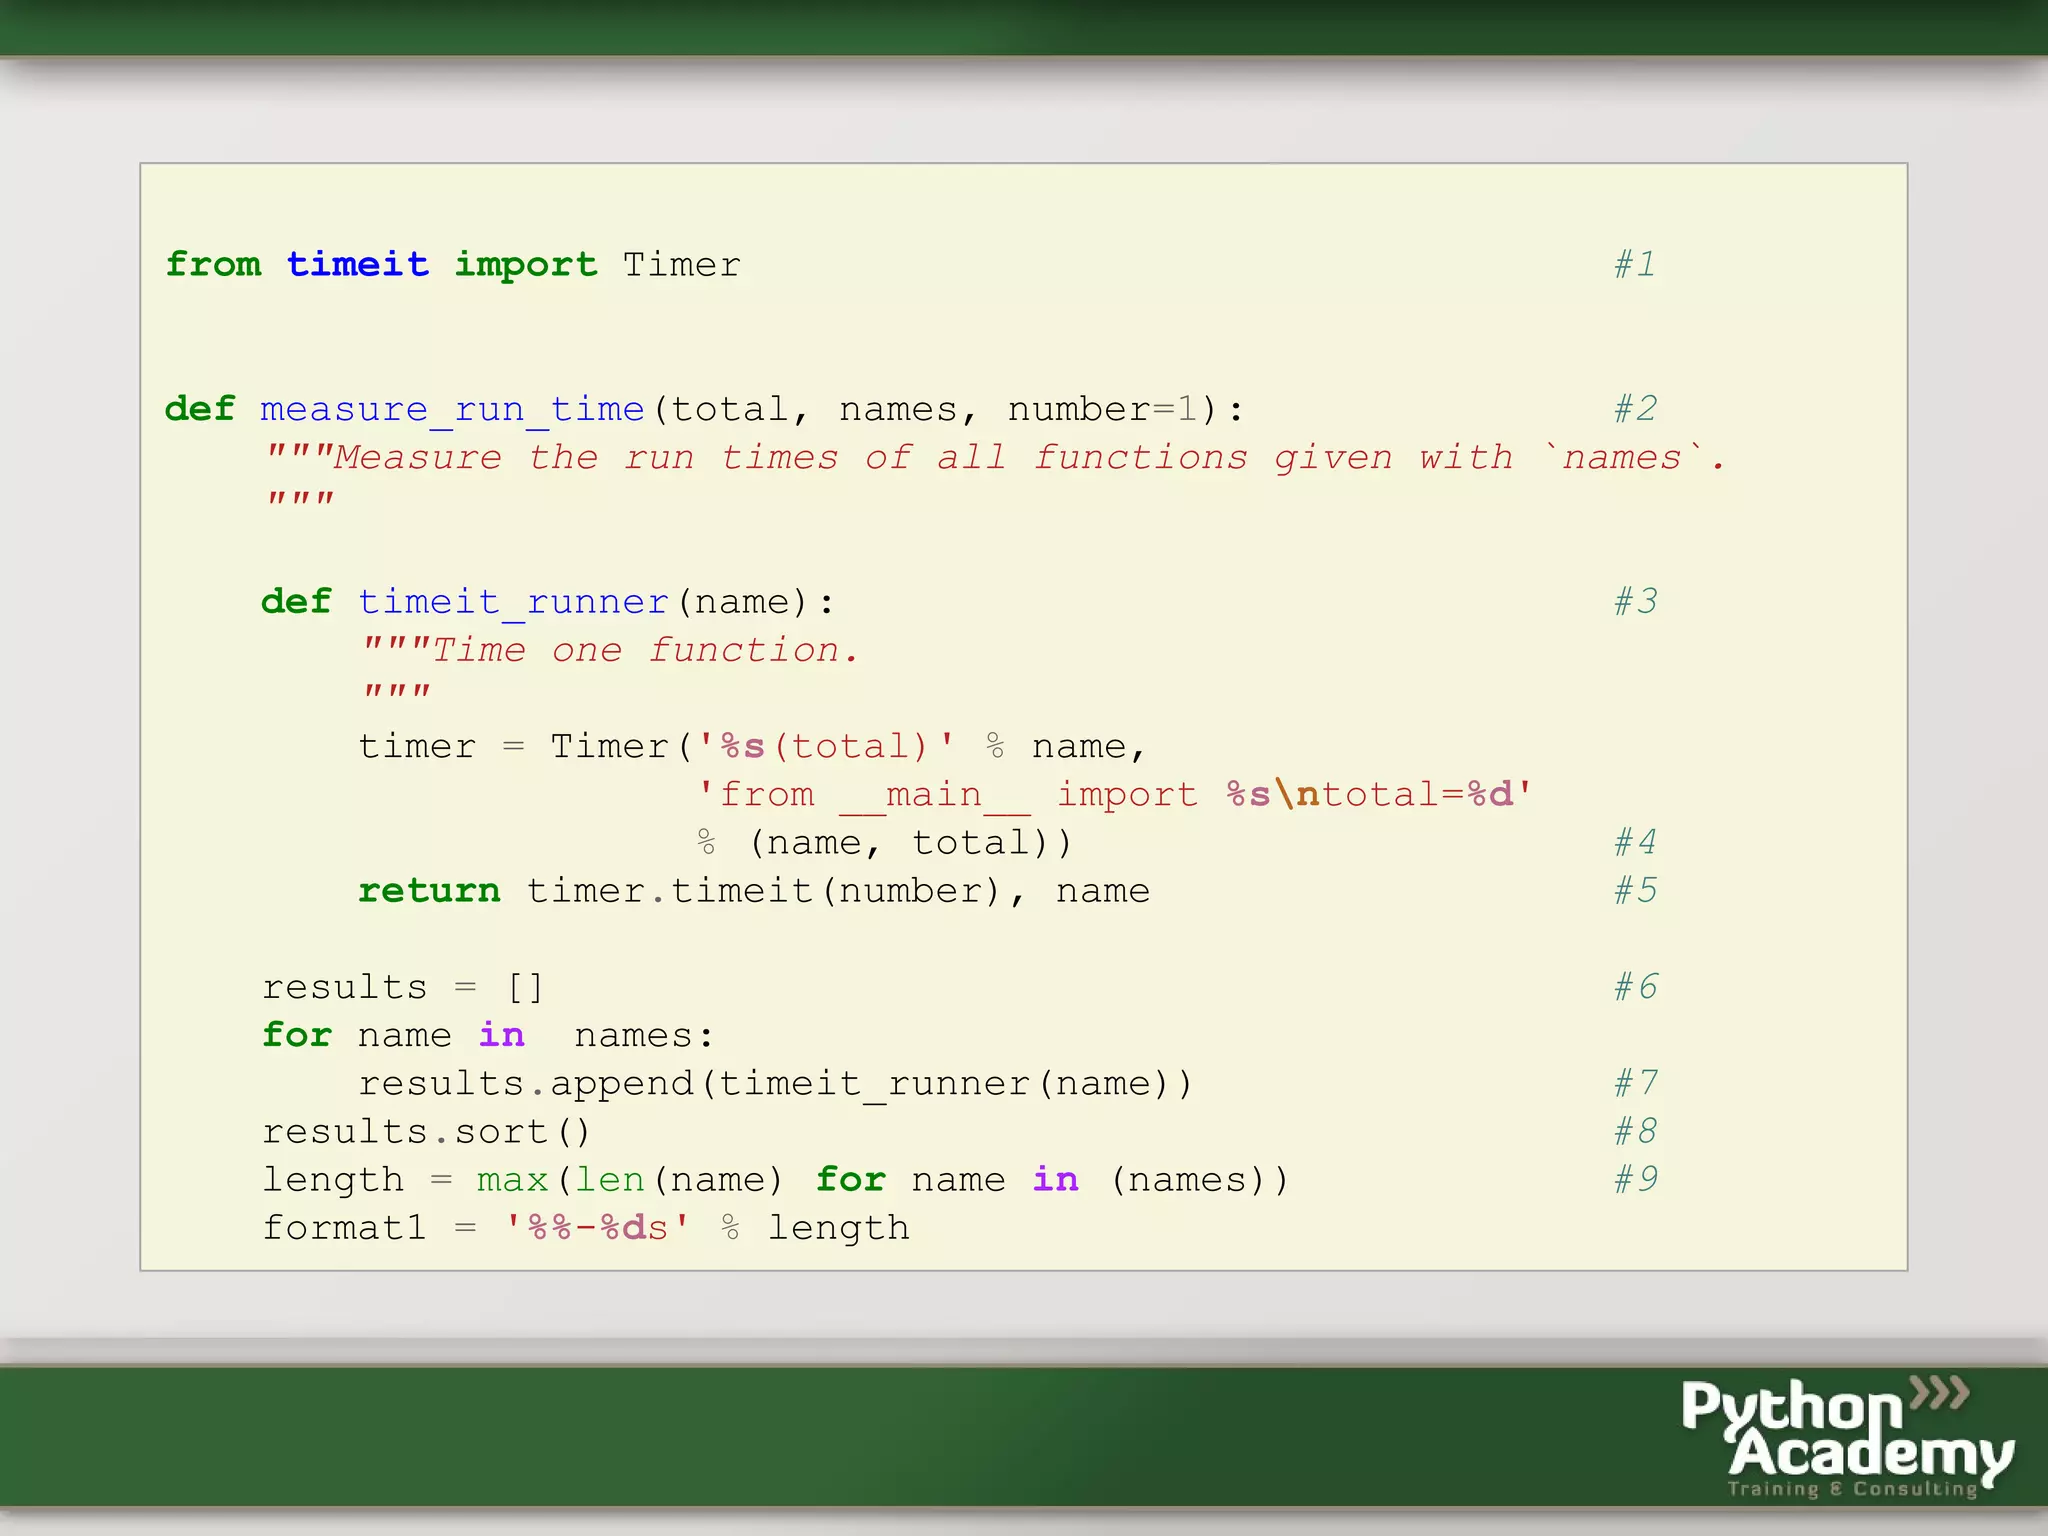
Task: Click the 'length = max(len(name)' line
Action: [776, 1180]
